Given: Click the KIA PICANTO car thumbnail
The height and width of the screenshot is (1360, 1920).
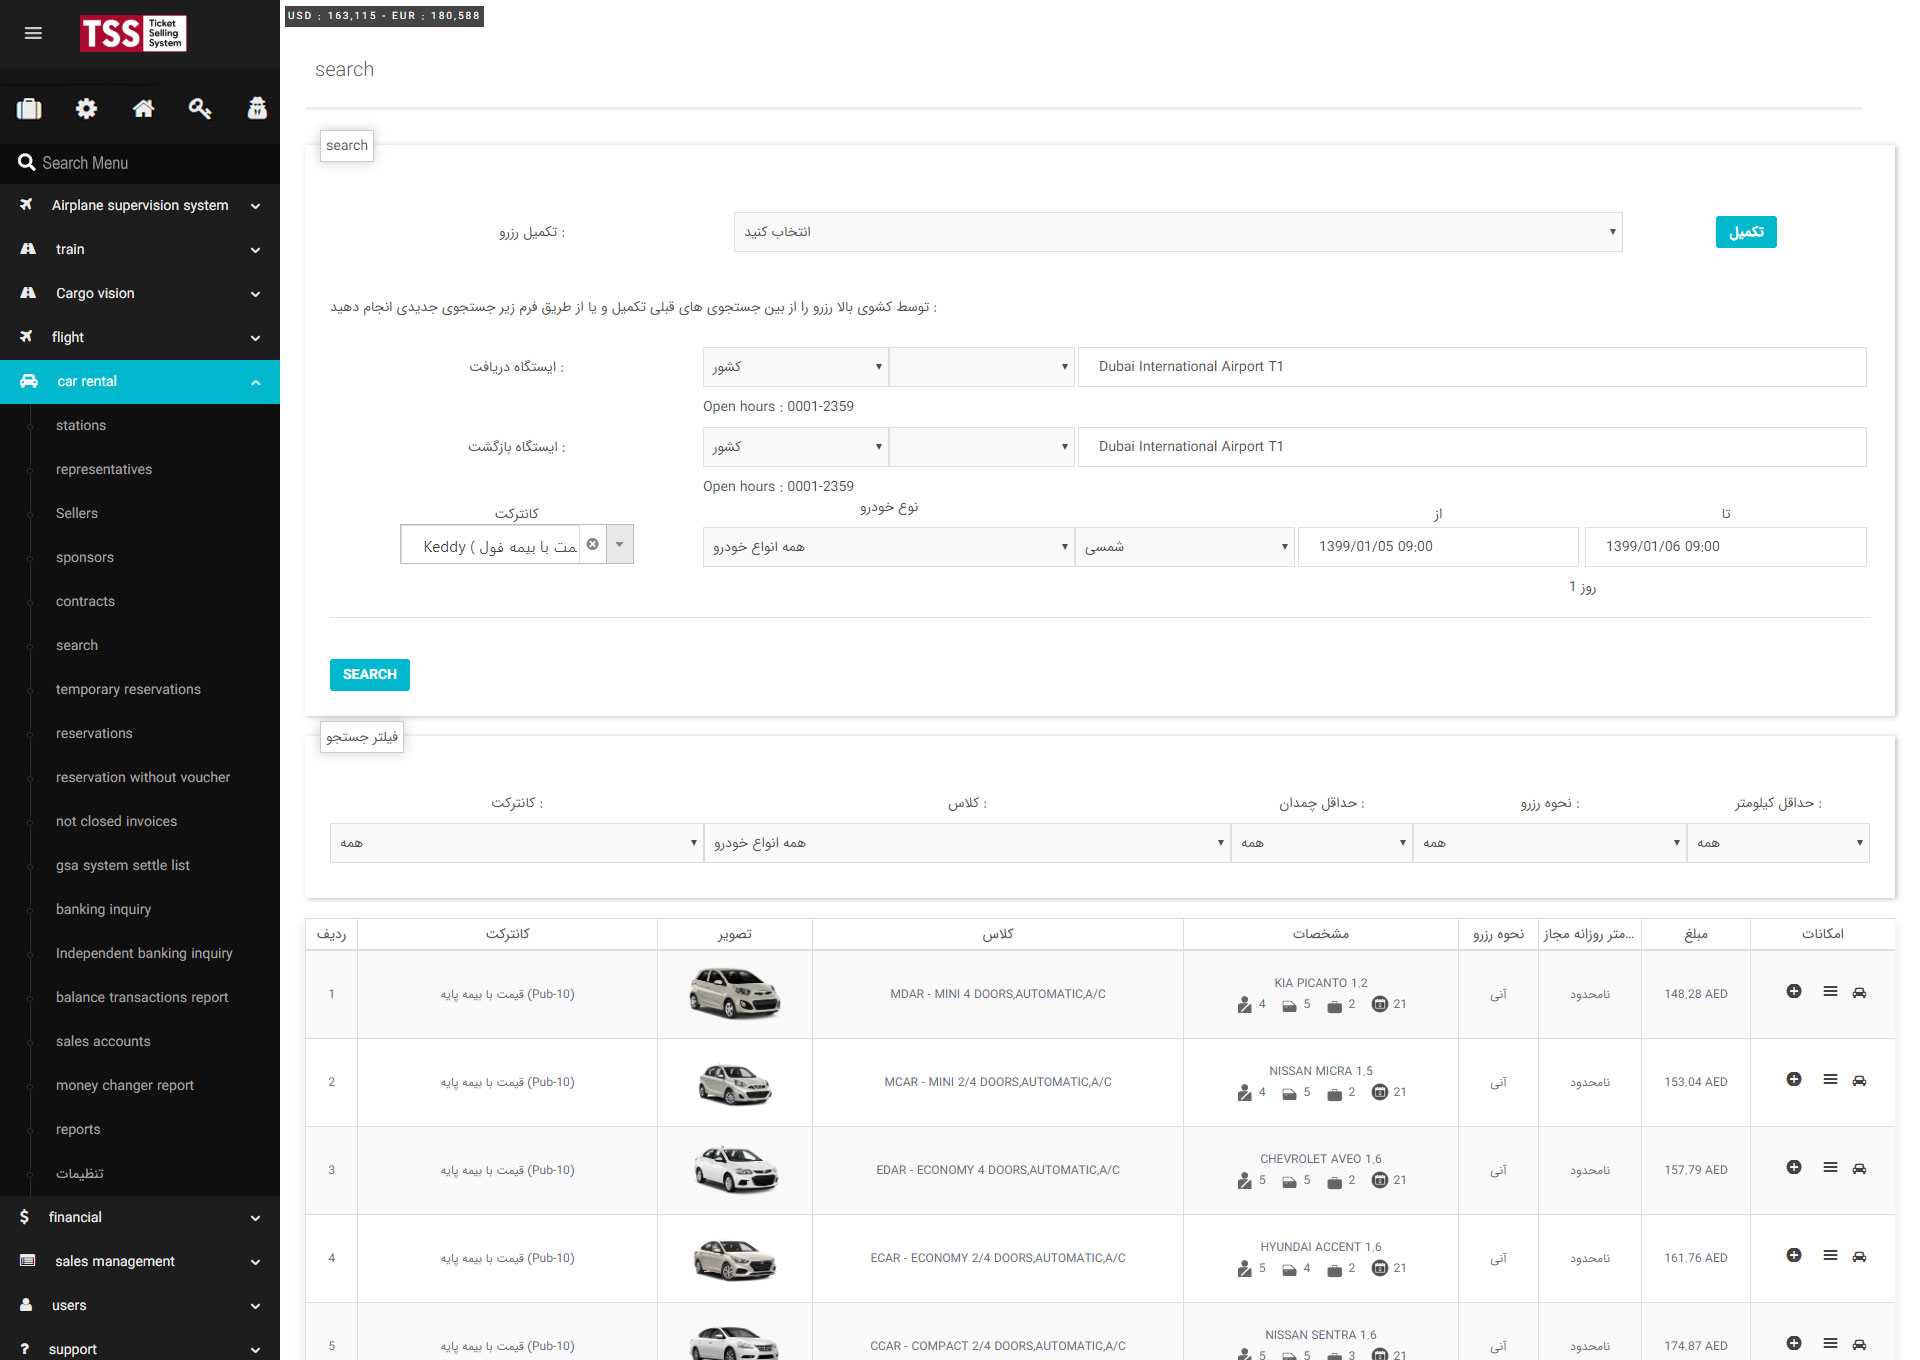Looking at the screenshot, I should click(x=735, y=993).
